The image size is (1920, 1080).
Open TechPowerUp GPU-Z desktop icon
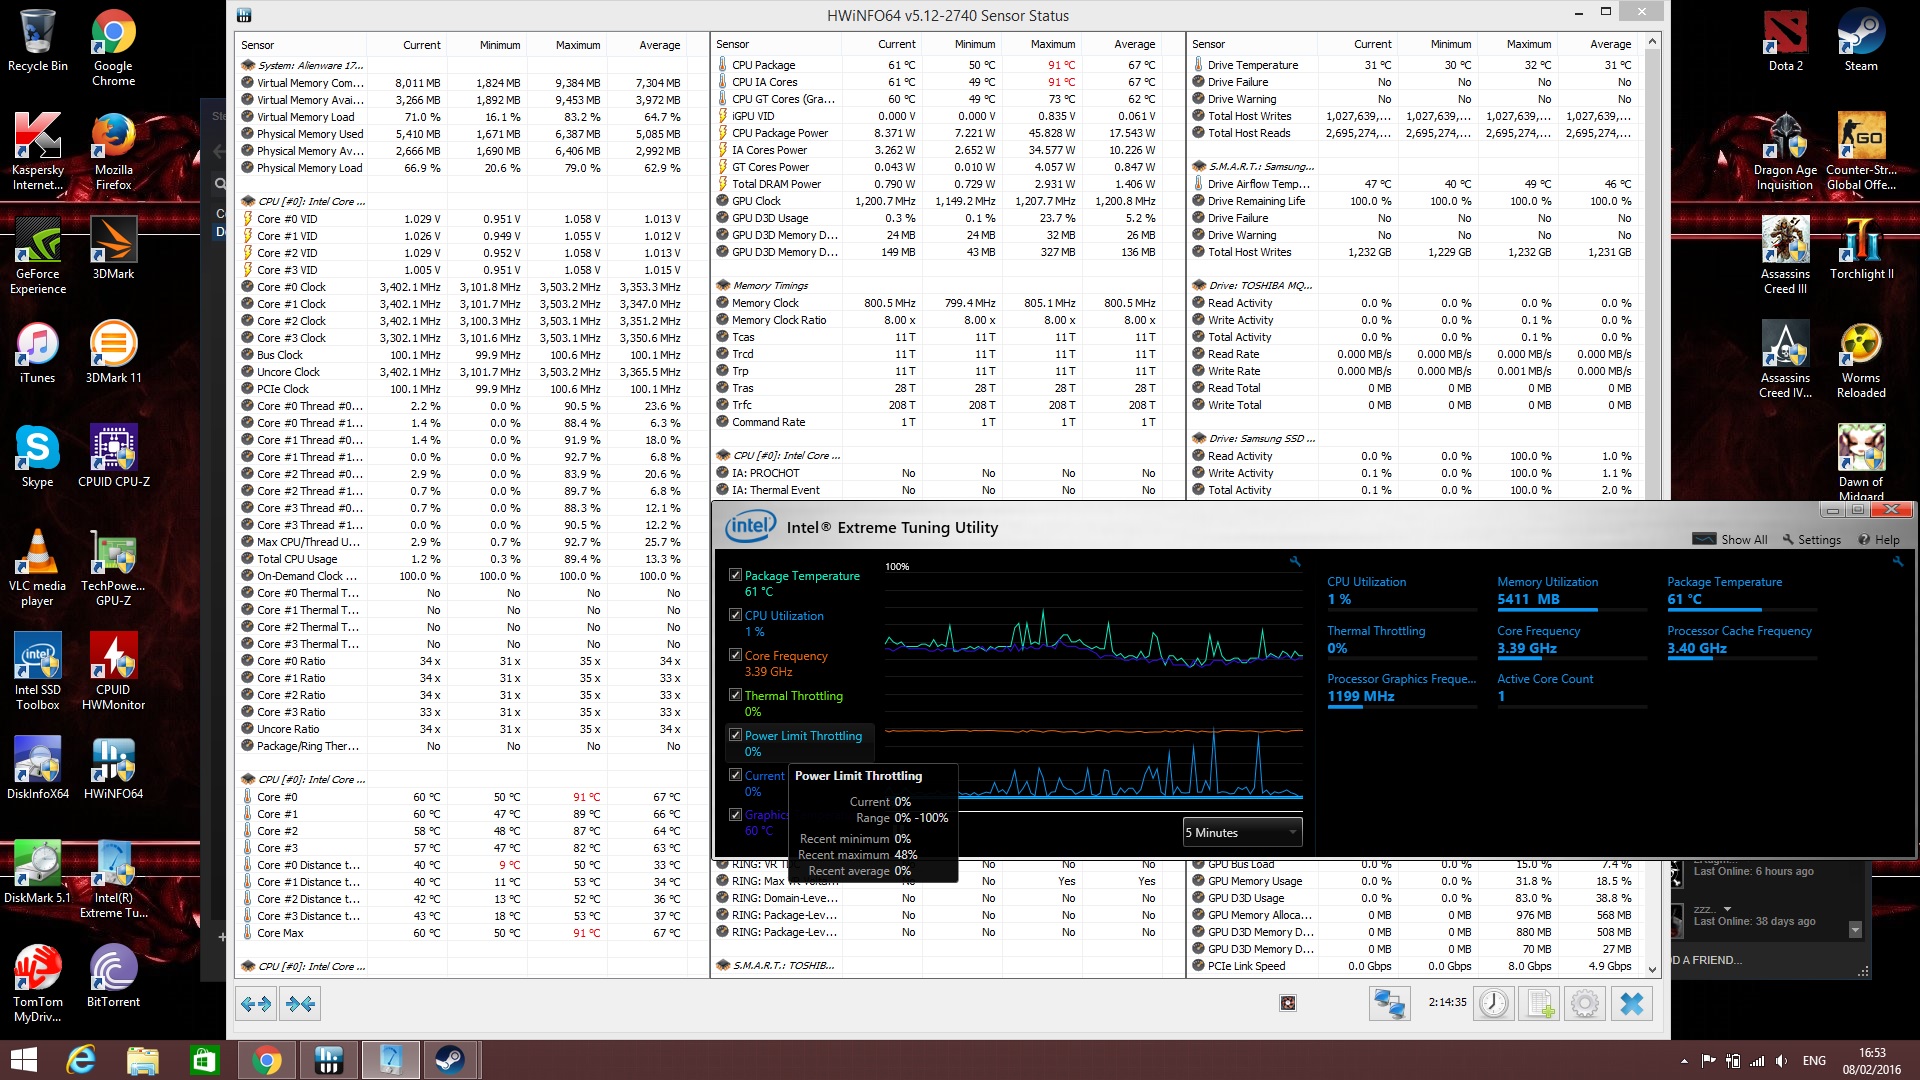tap(114, 568)
